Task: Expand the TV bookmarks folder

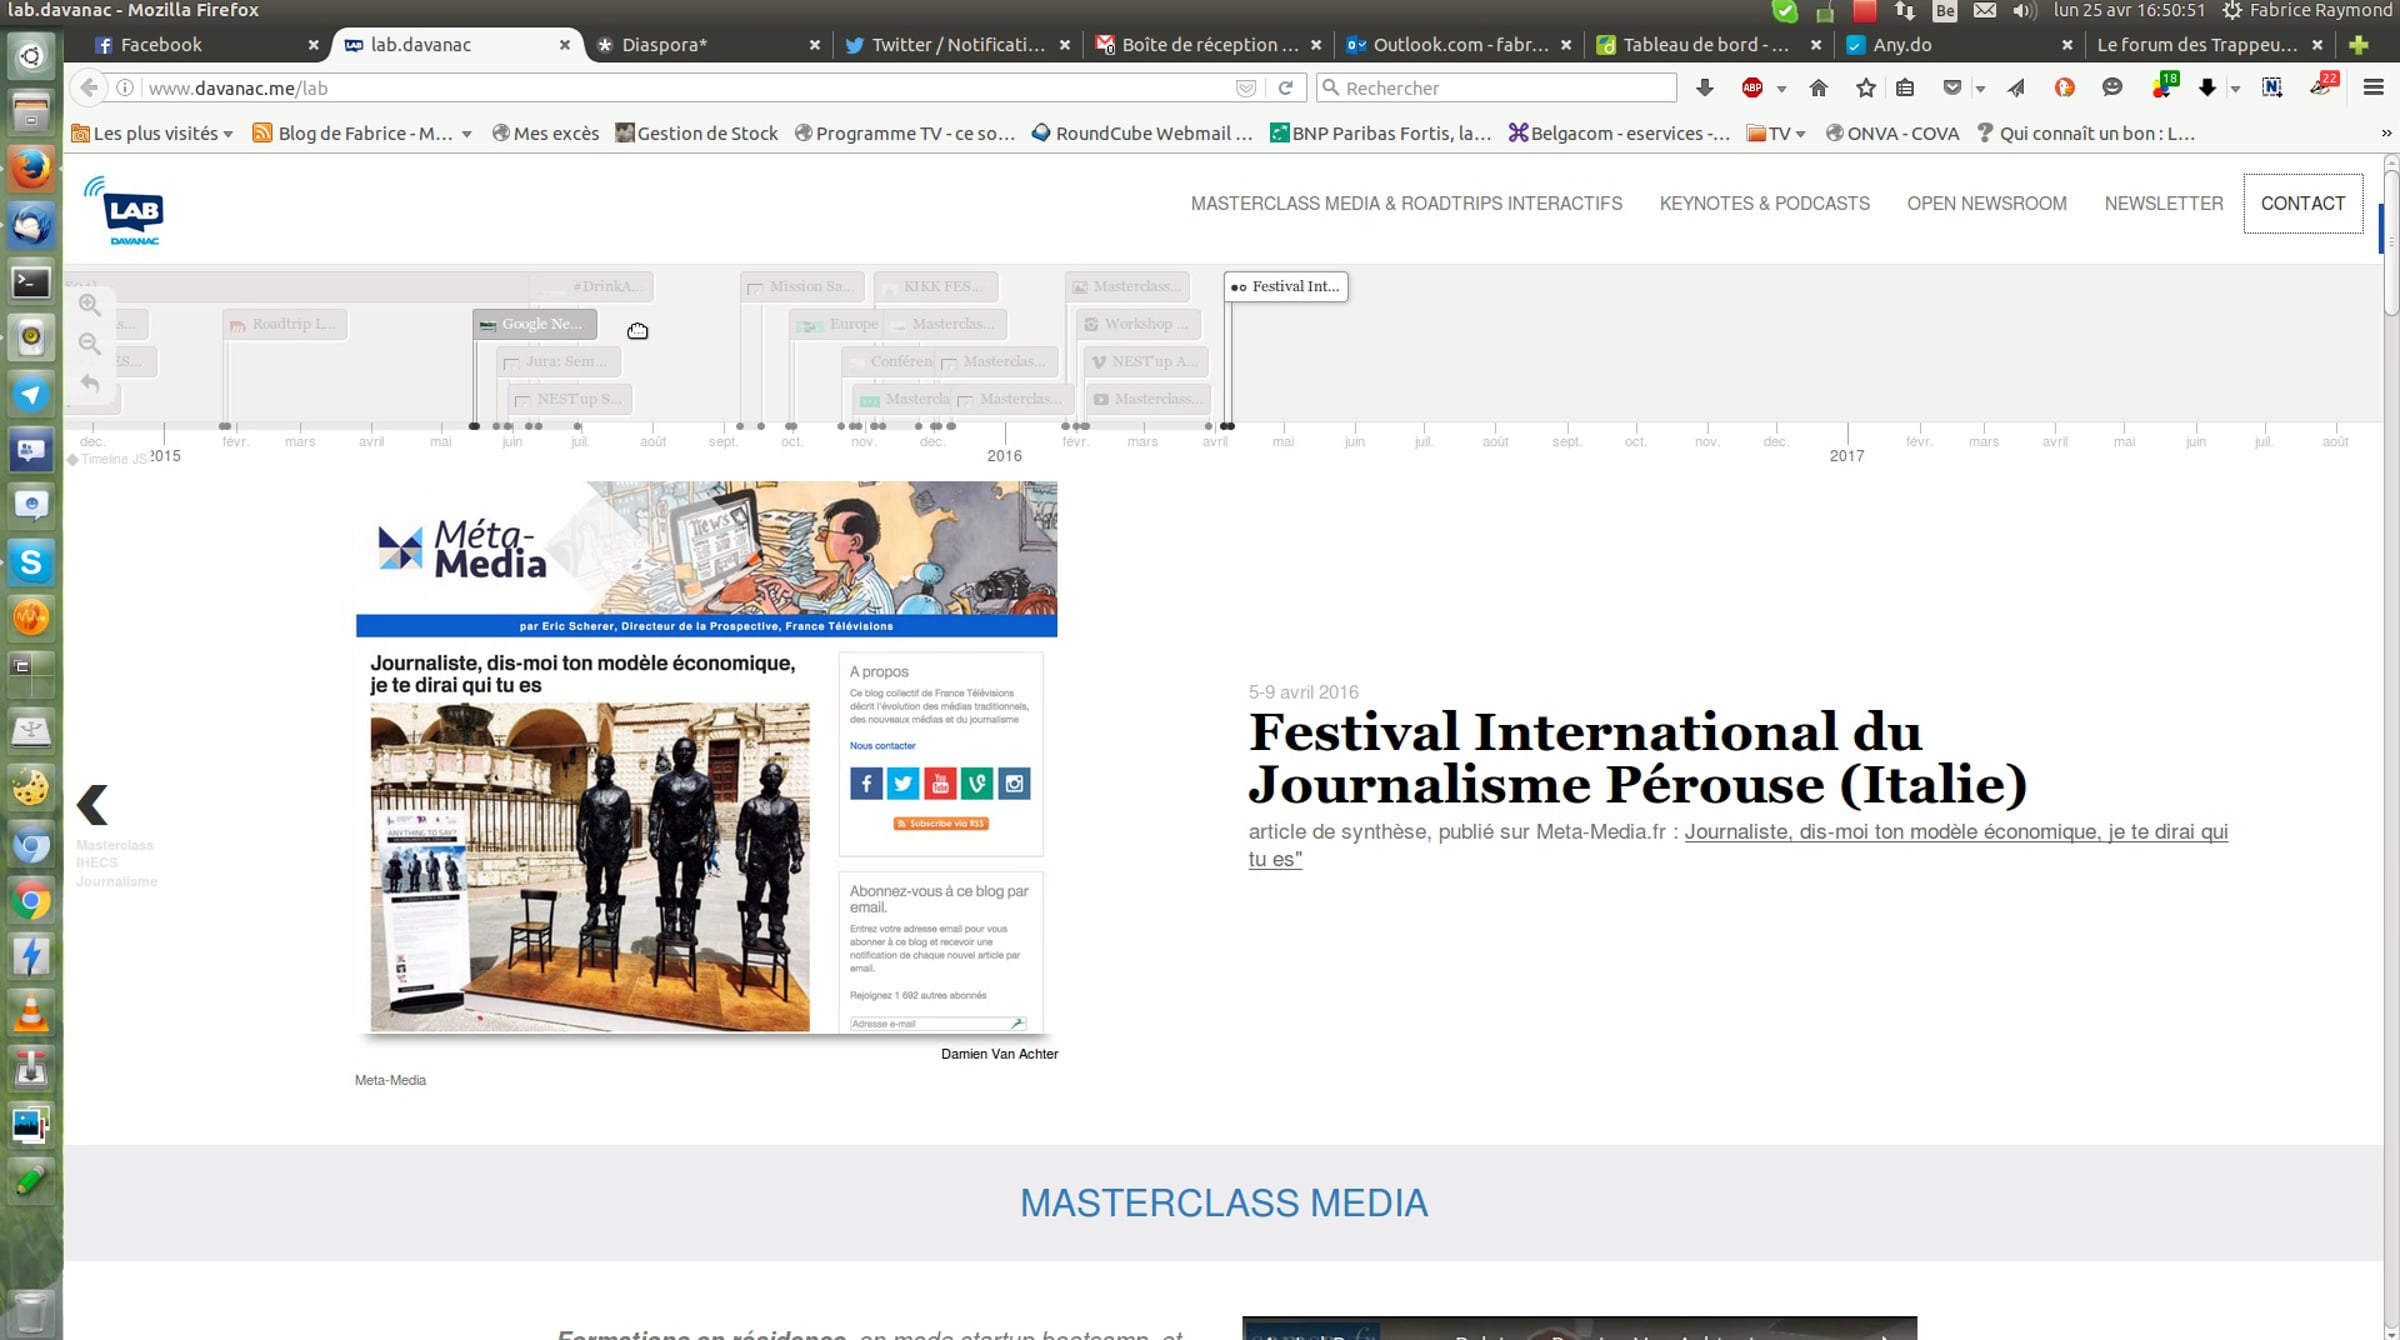Action: [x=1776, y=133]
